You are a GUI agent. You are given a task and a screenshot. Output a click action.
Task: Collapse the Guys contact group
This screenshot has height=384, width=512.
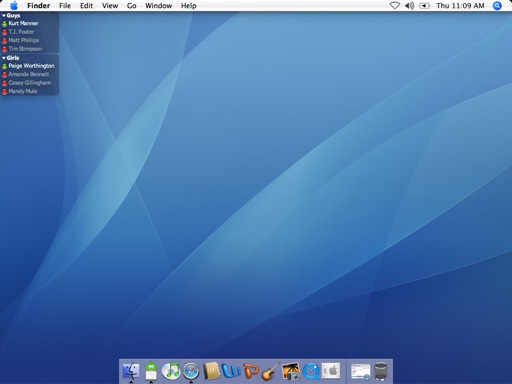[4, 15]
